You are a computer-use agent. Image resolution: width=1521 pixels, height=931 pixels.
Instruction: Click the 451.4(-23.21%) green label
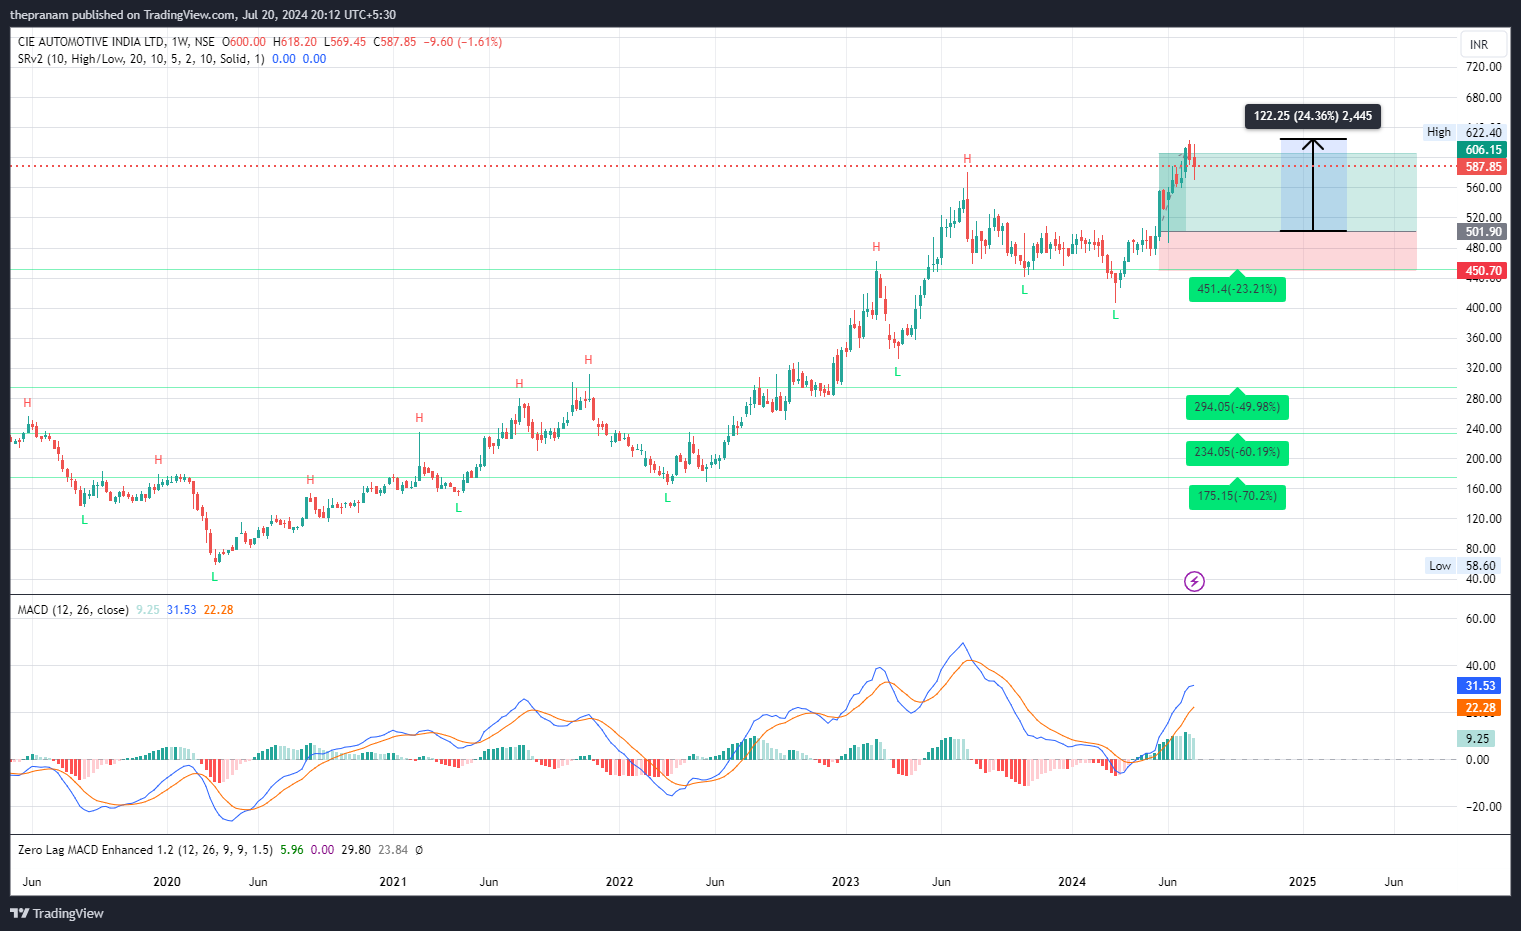click(x=1237, y=289)
